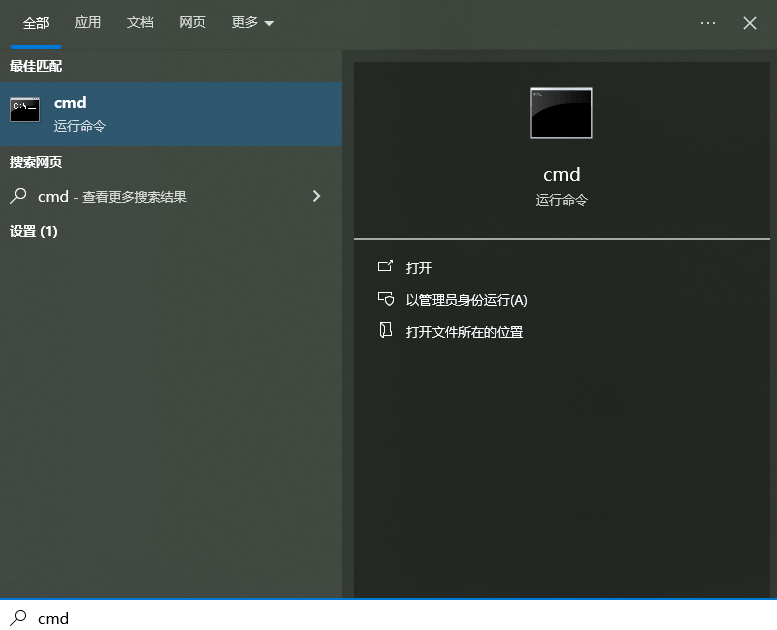Switch to the 全部 tab

pyautogui.click(x=36, y=23)
